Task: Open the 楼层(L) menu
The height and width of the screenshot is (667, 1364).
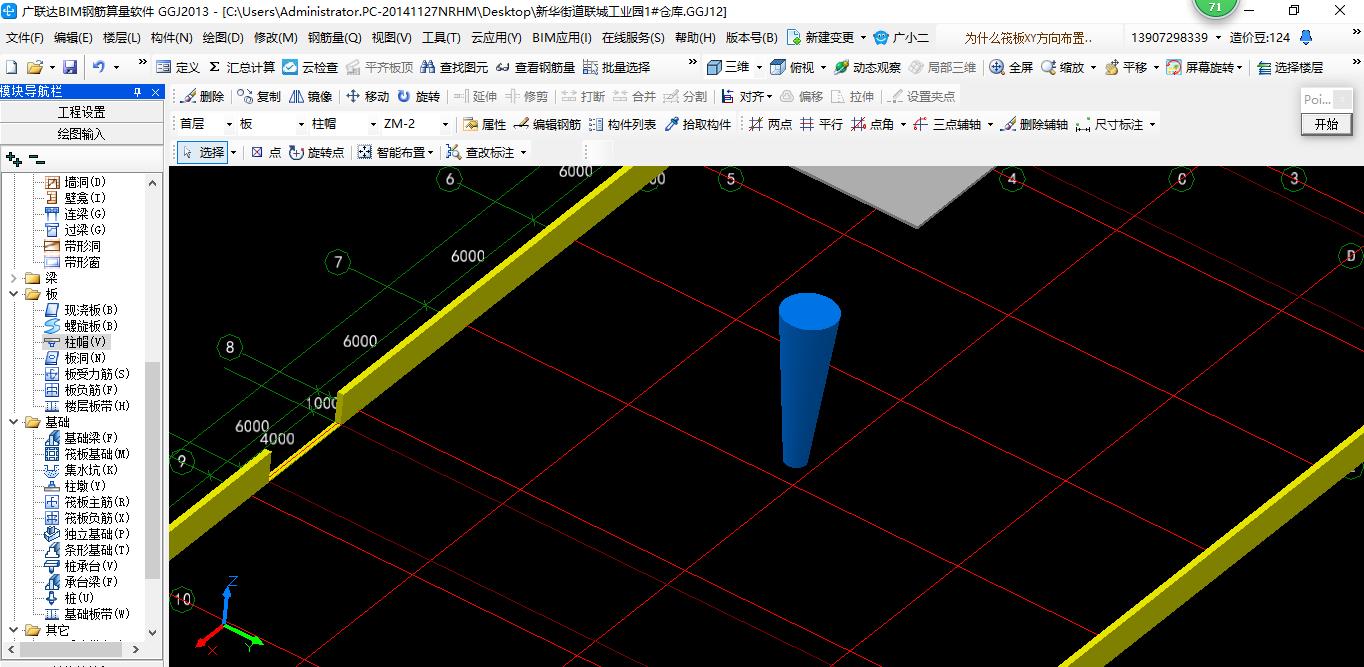Action: tap(122, 38)
